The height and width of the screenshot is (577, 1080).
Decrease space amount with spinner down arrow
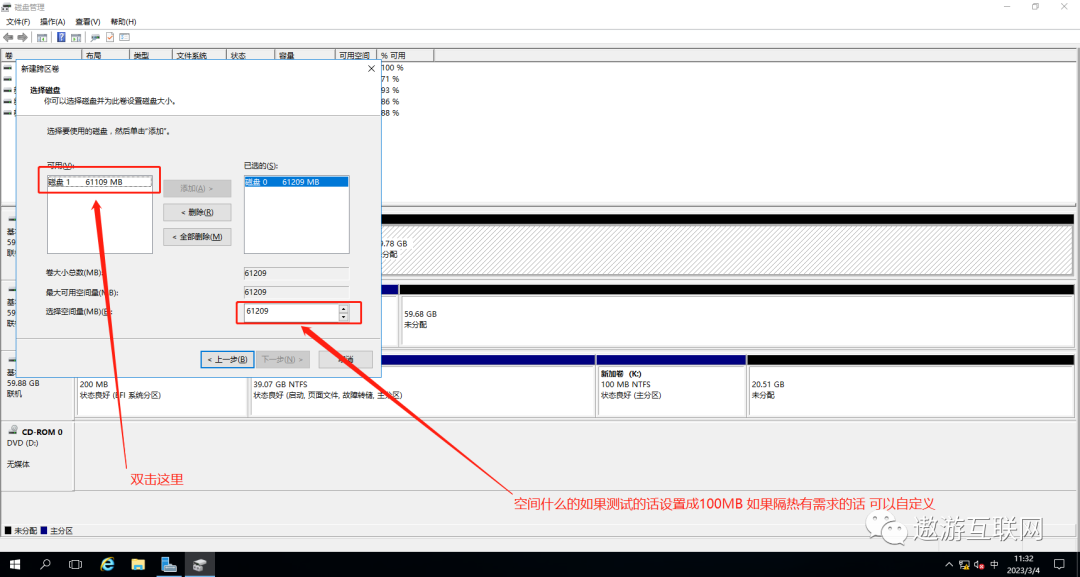coord(344,317)
